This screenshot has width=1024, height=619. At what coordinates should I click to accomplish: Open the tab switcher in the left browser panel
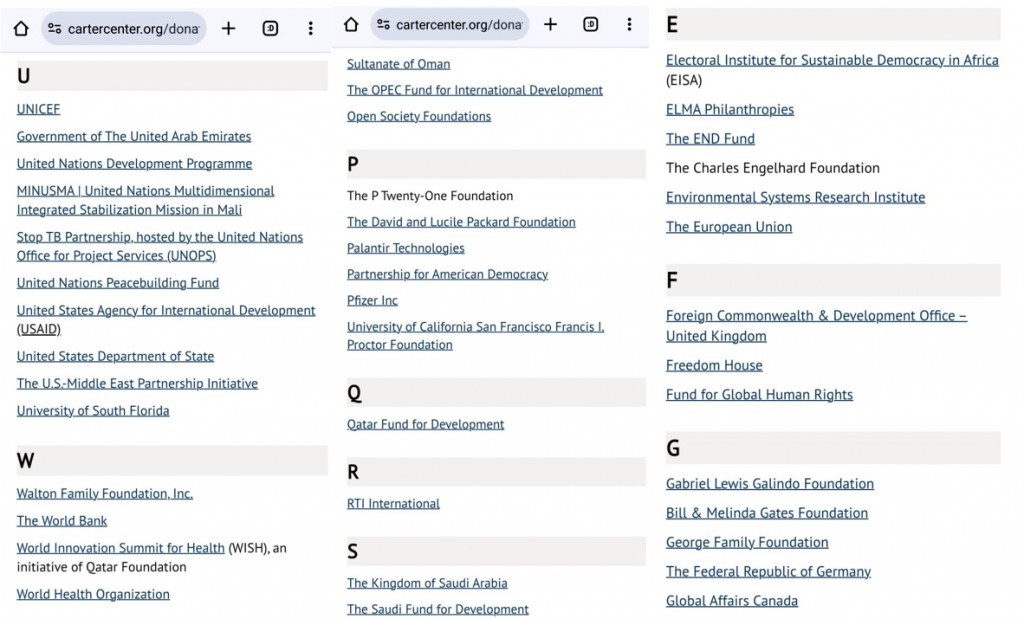270,29
